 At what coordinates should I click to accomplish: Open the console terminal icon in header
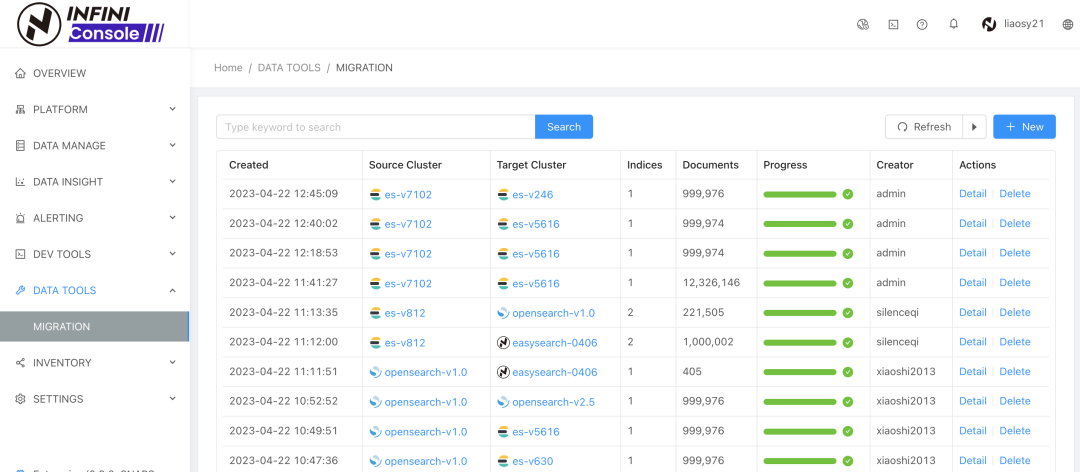point(893,25)
